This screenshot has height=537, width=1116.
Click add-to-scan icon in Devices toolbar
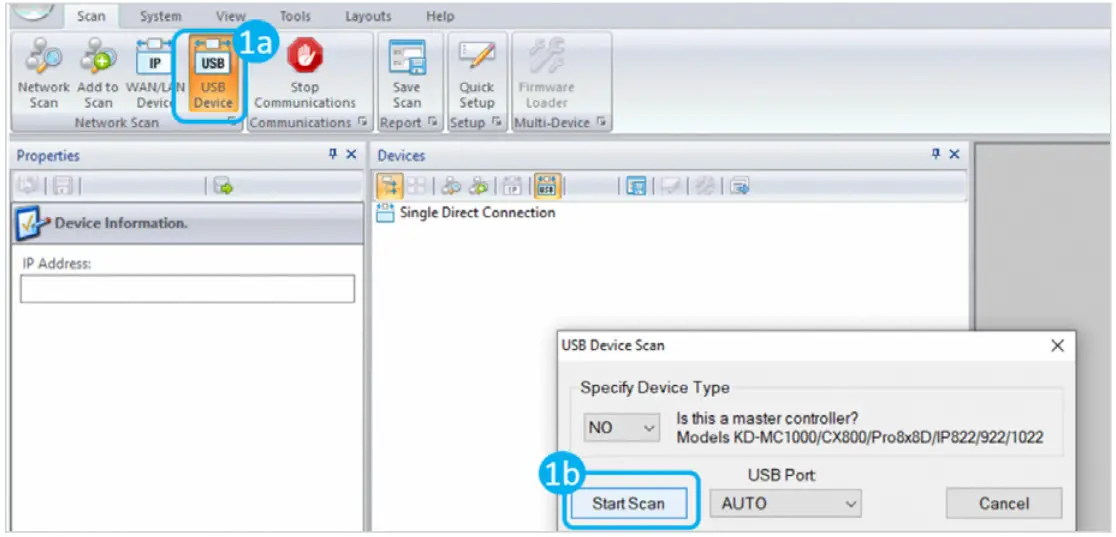click(x=479, y=187)
